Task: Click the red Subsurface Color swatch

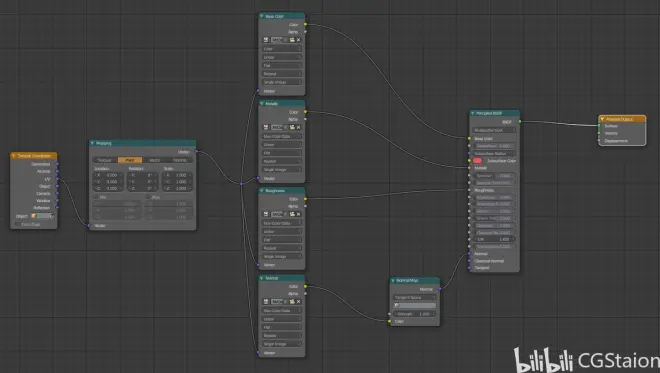Action: [477, 160]
